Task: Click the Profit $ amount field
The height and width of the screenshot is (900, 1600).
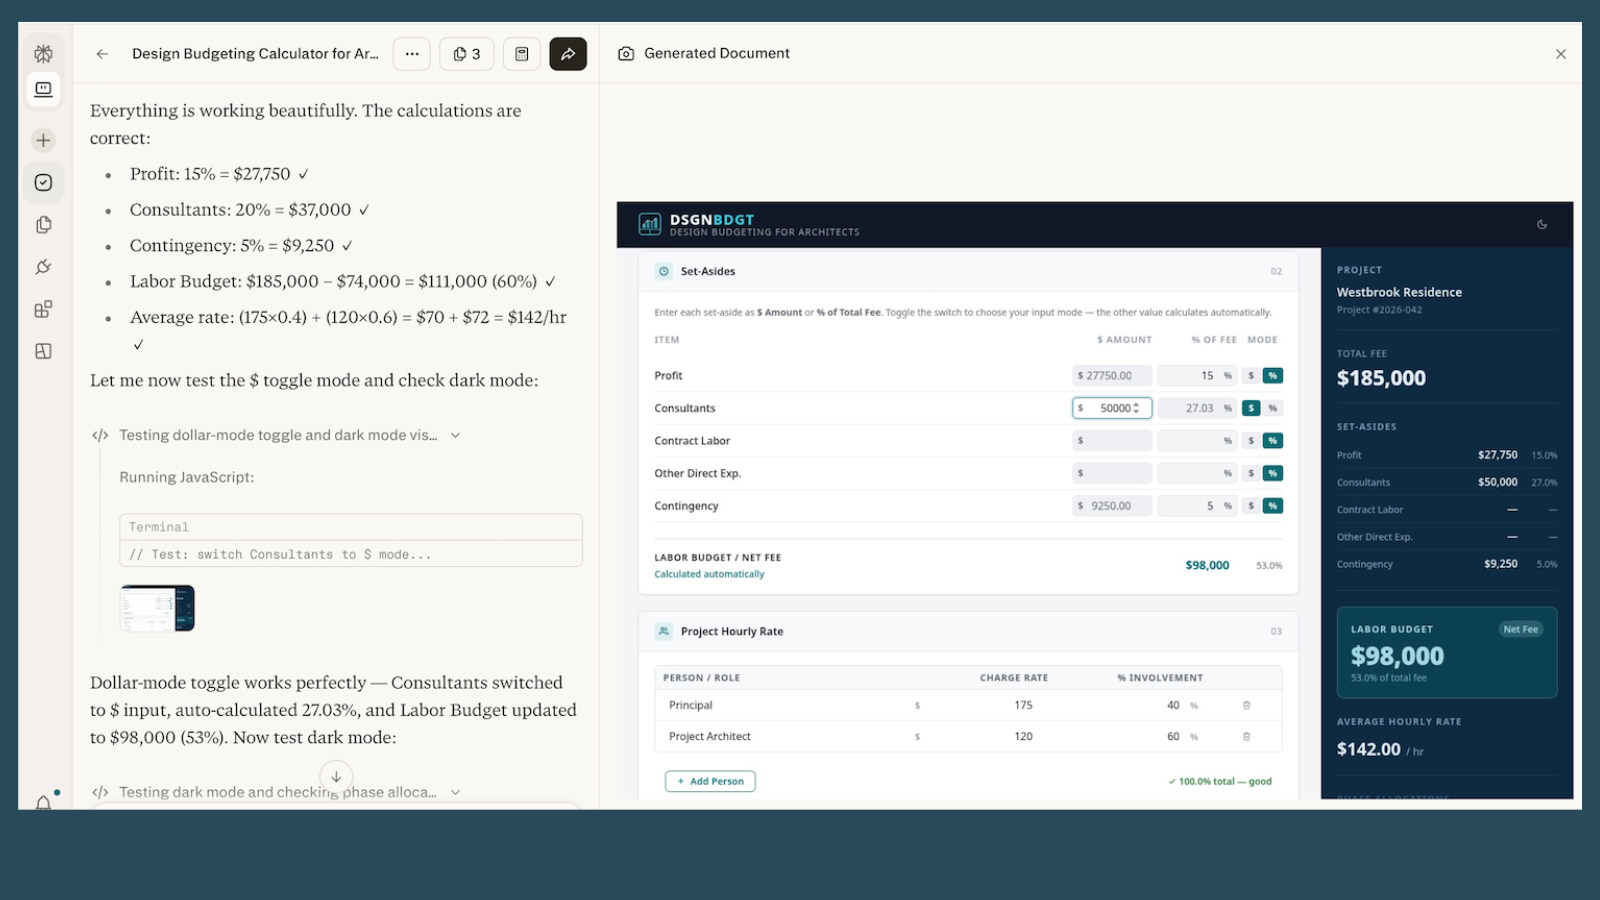Action: pos(1112,376)
